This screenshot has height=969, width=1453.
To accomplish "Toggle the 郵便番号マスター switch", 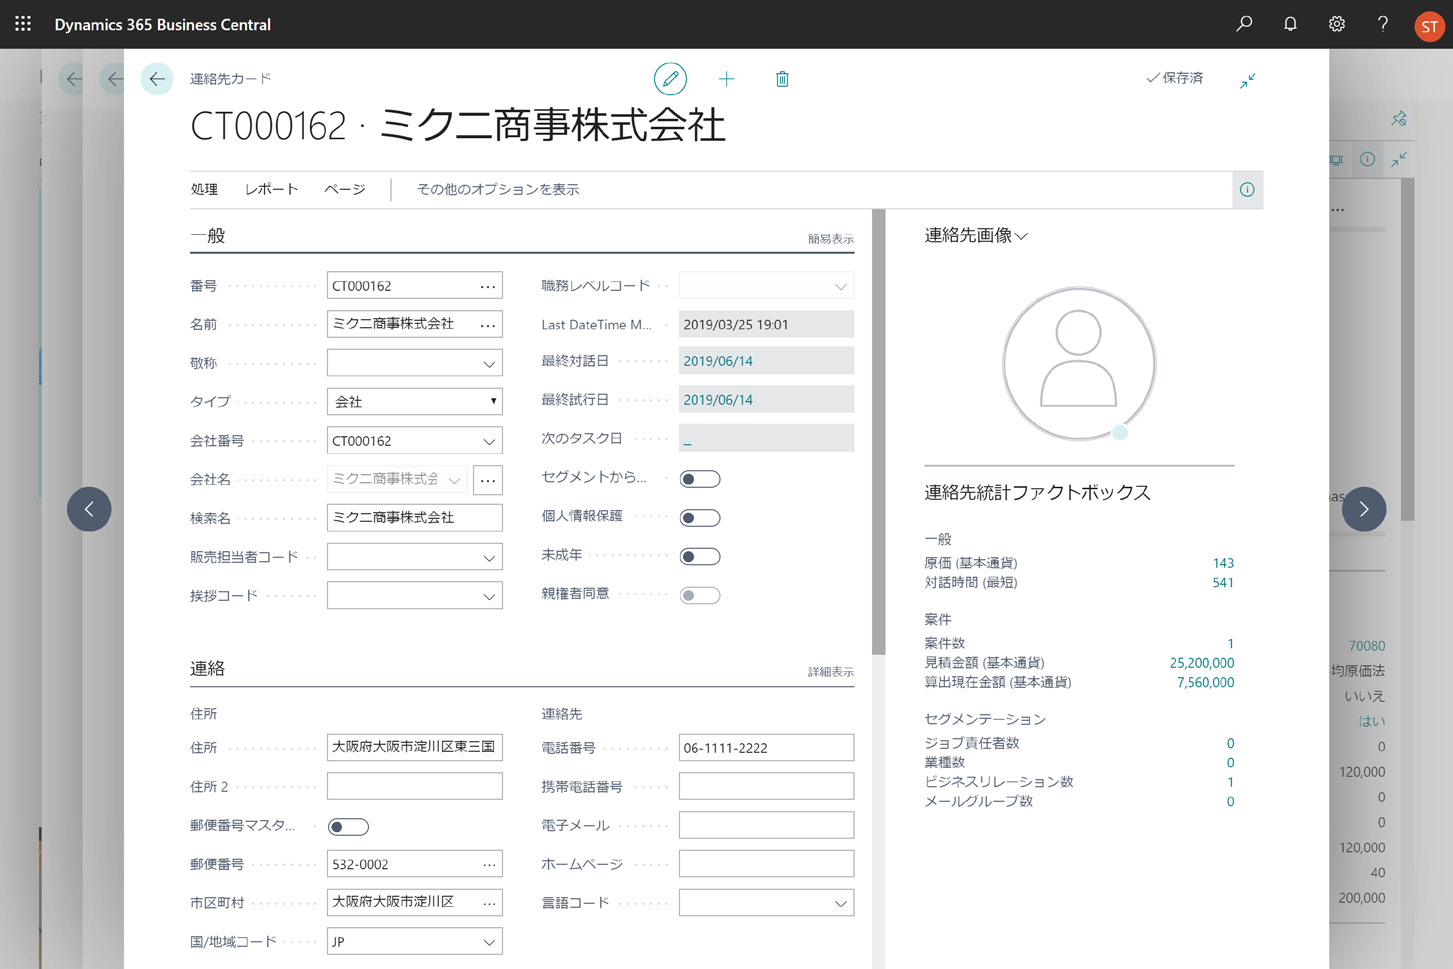I will (x=349, y=827).
